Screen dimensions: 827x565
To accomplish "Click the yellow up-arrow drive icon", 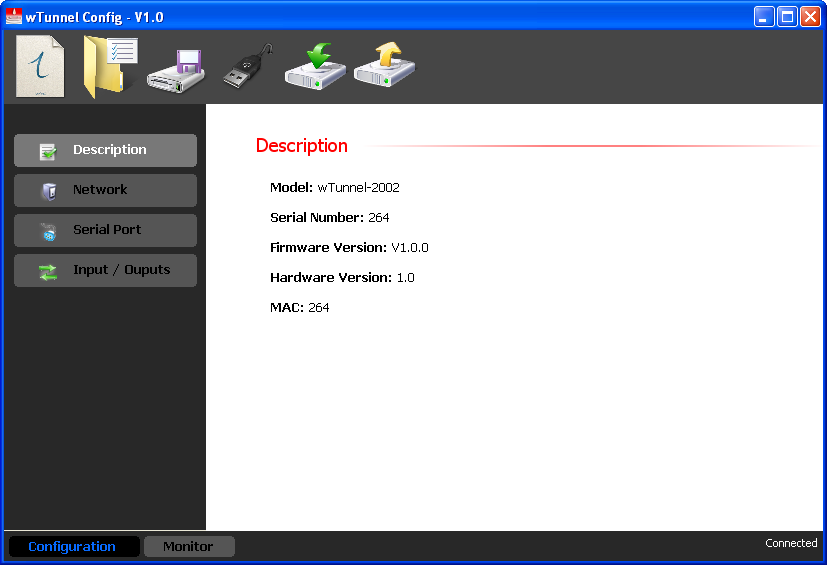I will click(384, 67).
